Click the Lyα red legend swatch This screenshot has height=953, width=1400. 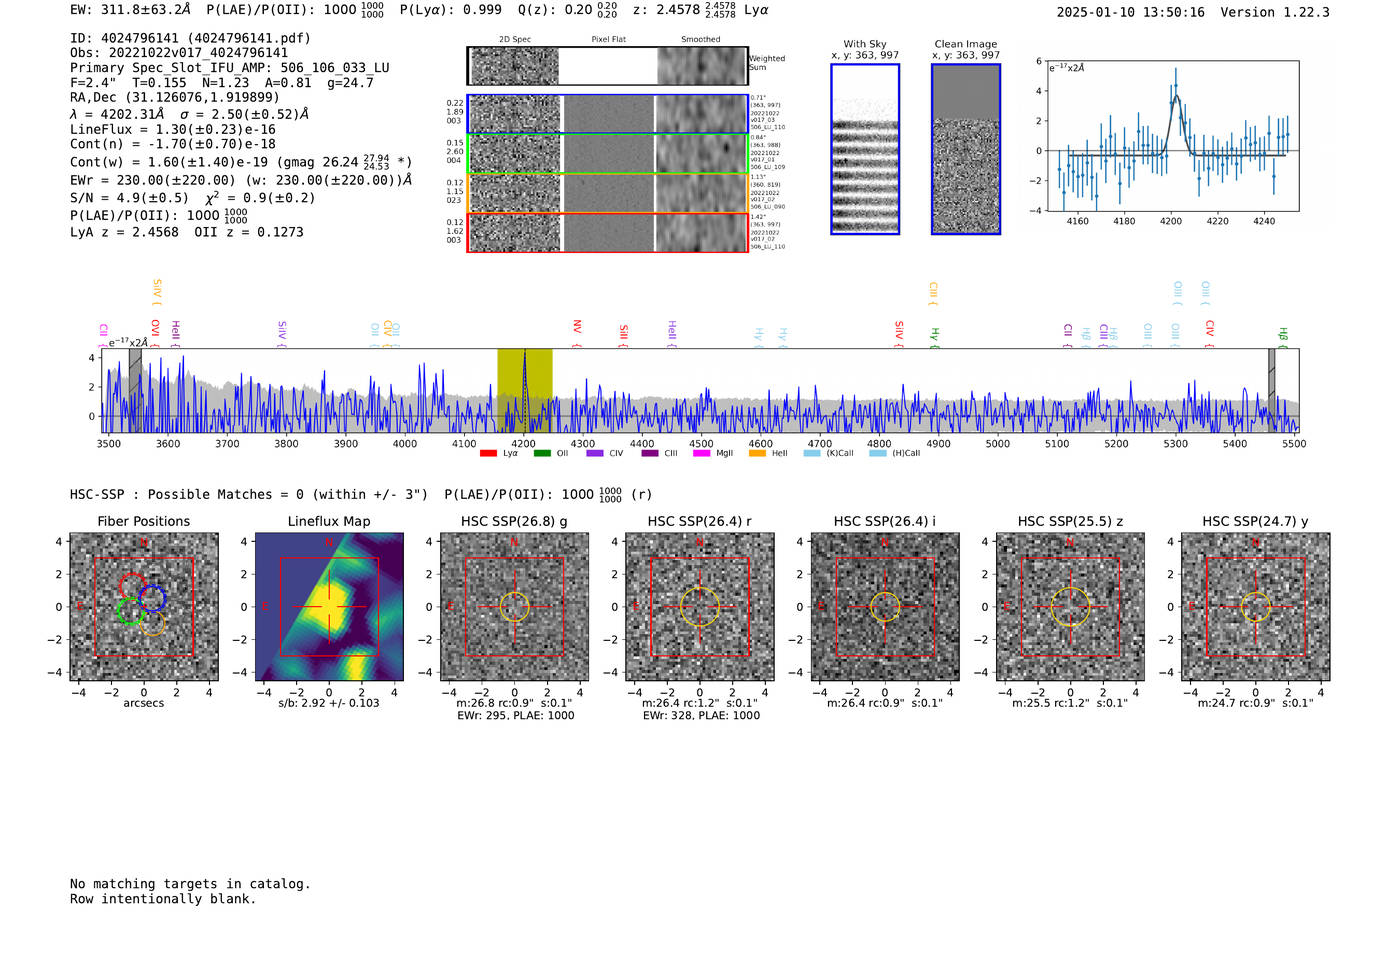[x=488, y=454]
